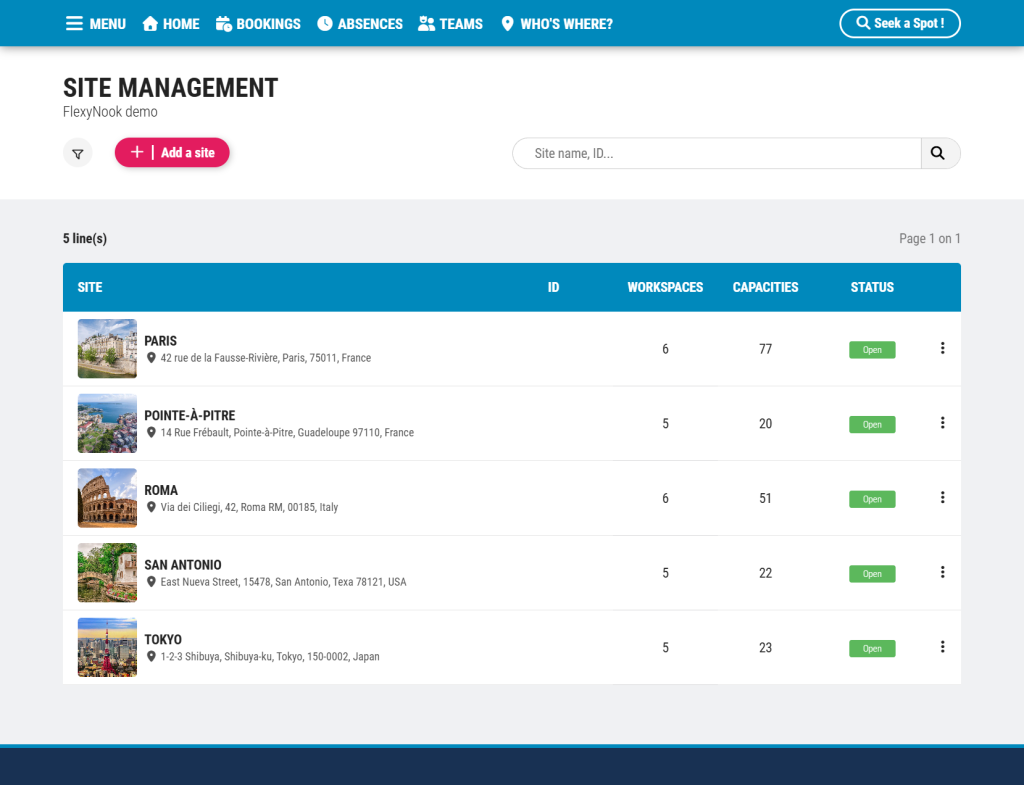Click the magnifier search button
Image resolution: width=1024 pixels, height=785 pixels.
pyautogui.click(x=940, y=153)
